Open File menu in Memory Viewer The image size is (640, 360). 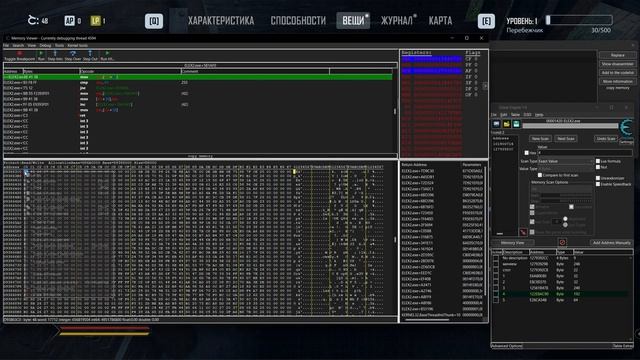(6, 45)
